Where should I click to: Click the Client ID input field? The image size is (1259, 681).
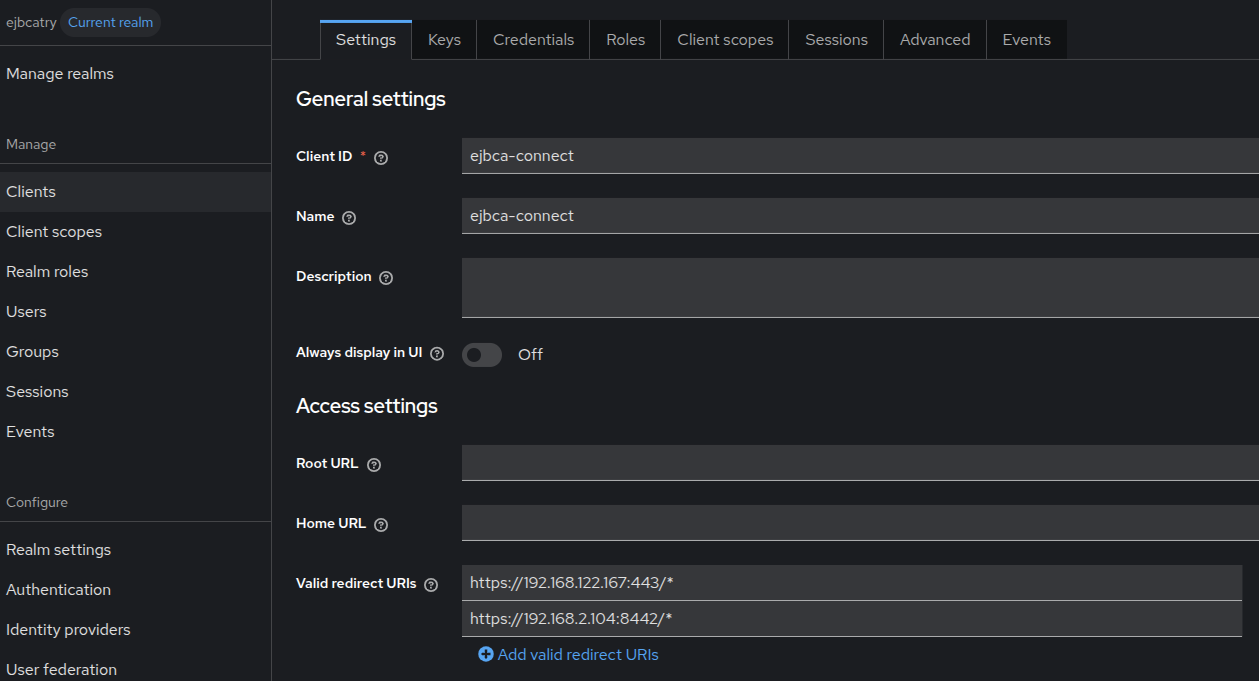point(860,156)
